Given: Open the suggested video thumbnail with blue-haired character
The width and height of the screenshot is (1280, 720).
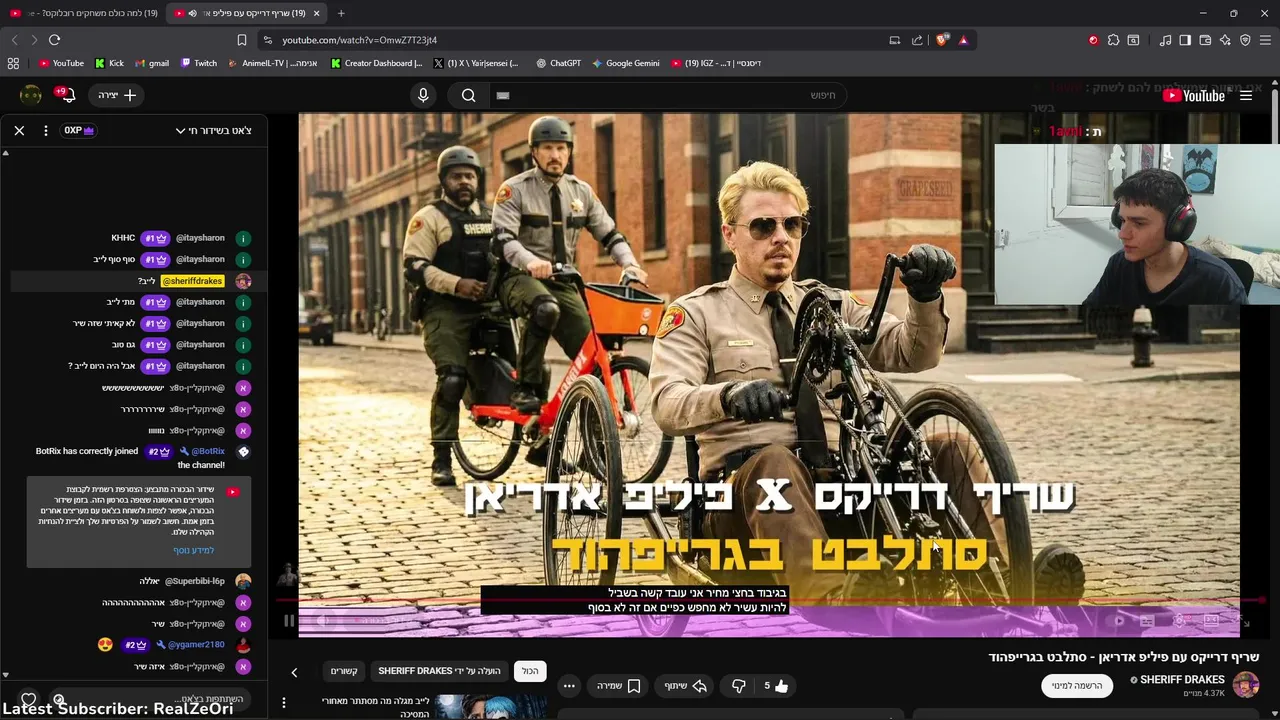Looking at the screenshot, I should [490, 707].
